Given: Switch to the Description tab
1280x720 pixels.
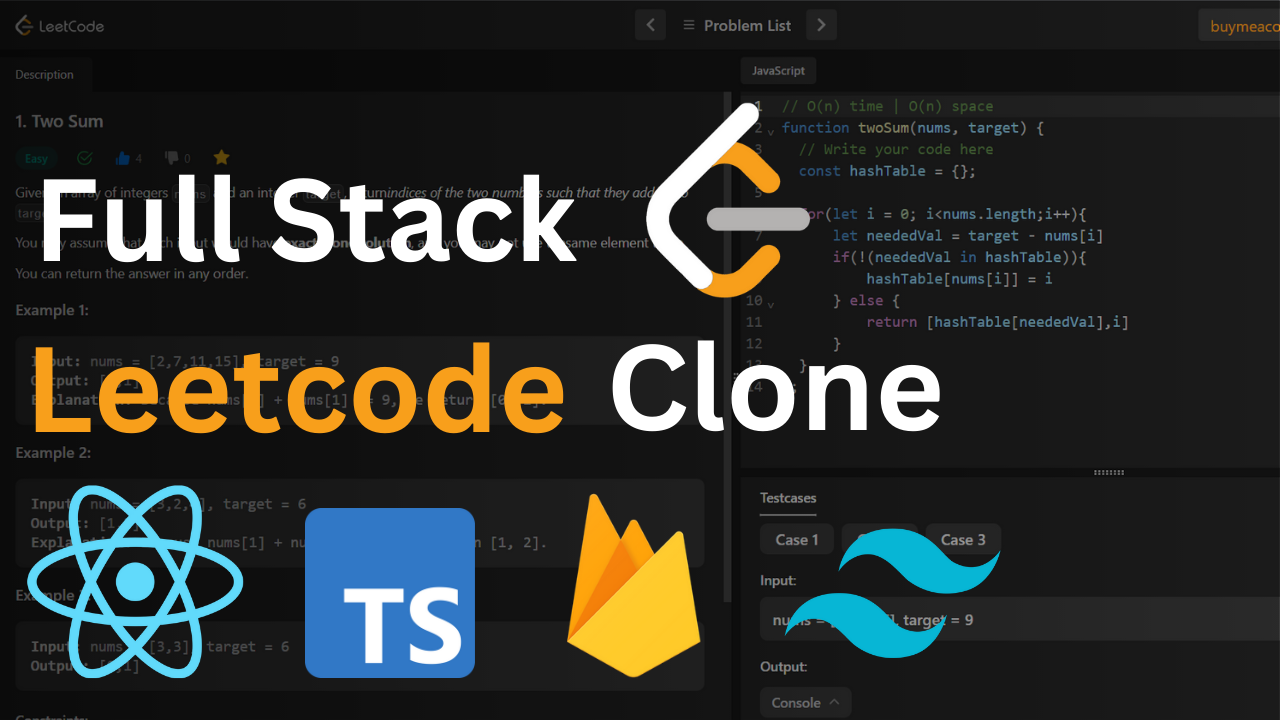Looking at the screenshot, I should 45,75.
